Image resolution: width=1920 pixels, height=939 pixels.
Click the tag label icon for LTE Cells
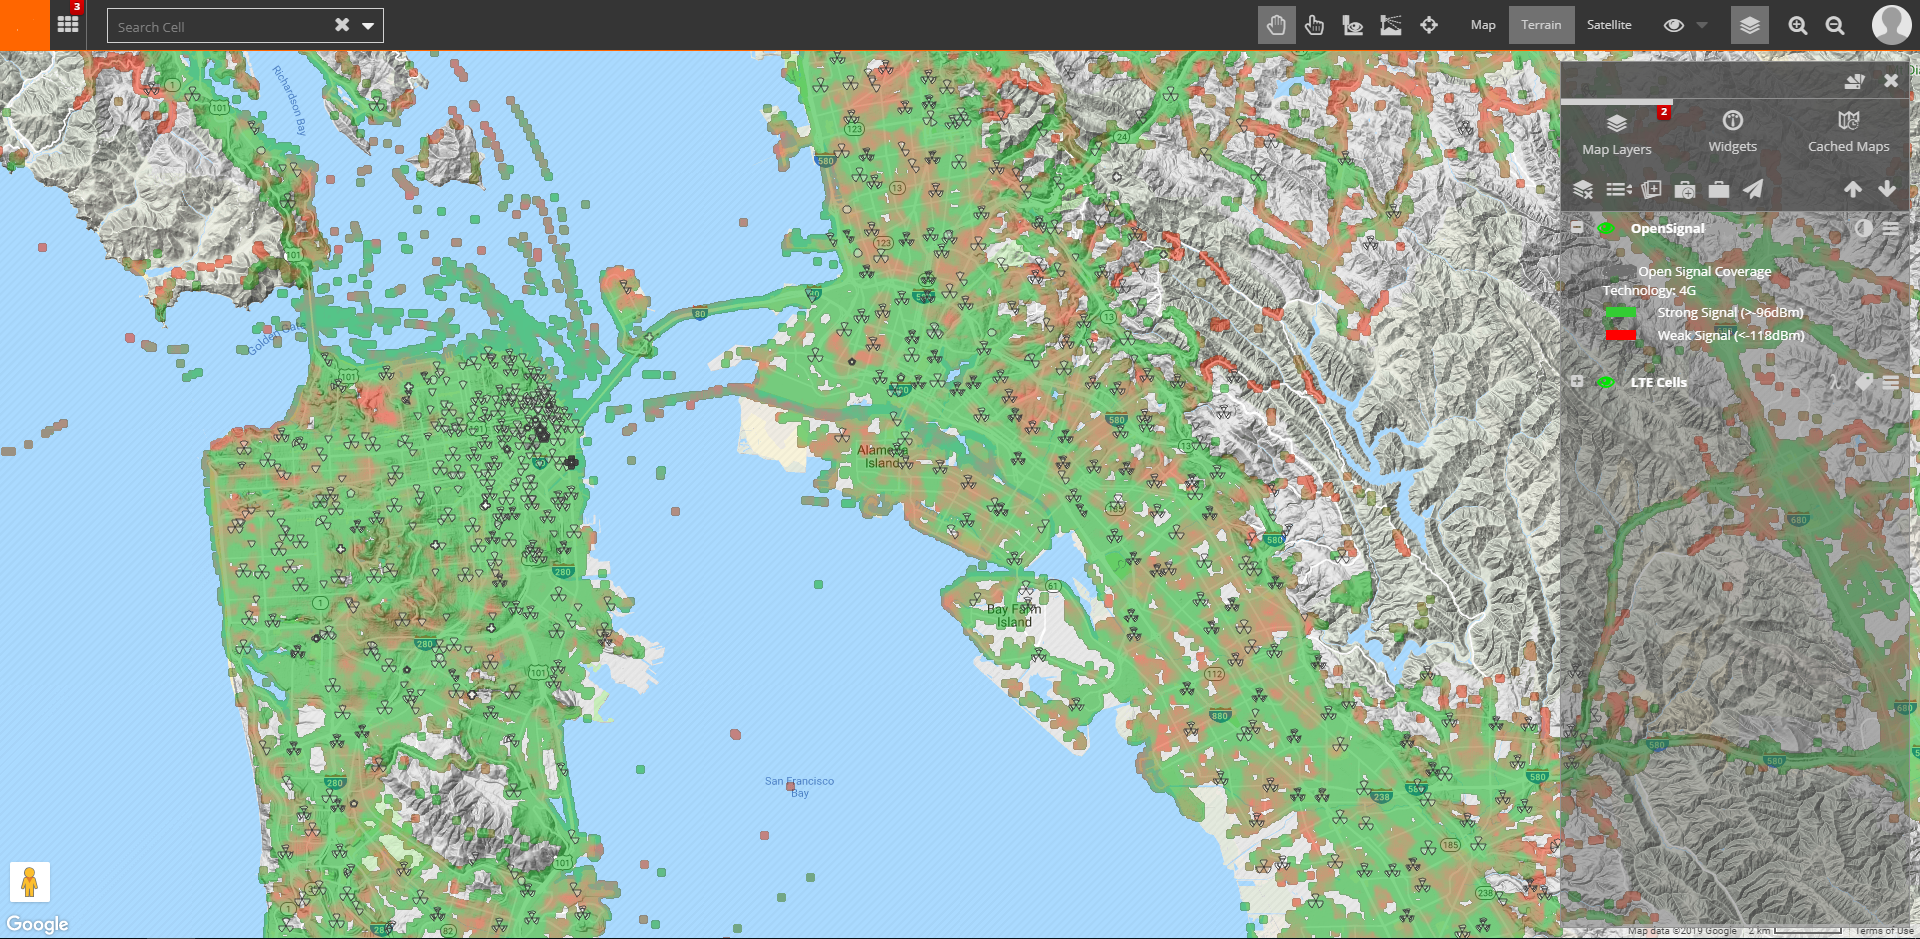1864,382
